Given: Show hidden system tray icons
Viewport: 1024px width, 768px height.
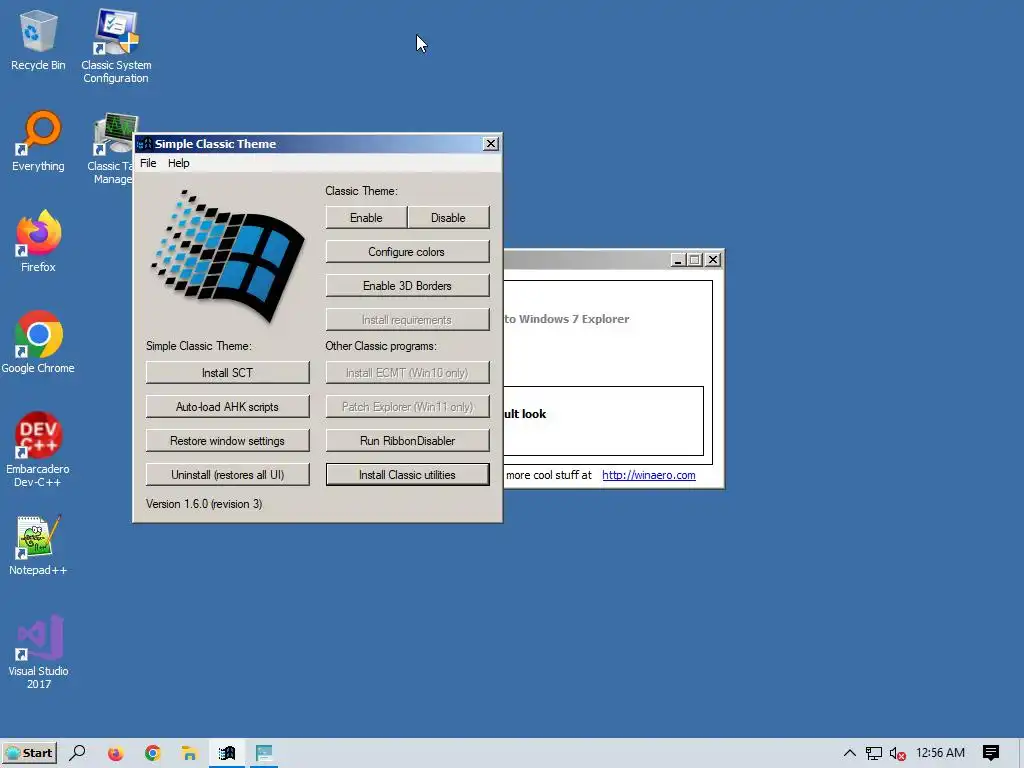Looking at the screenshot, I should [x=849, y=753].
